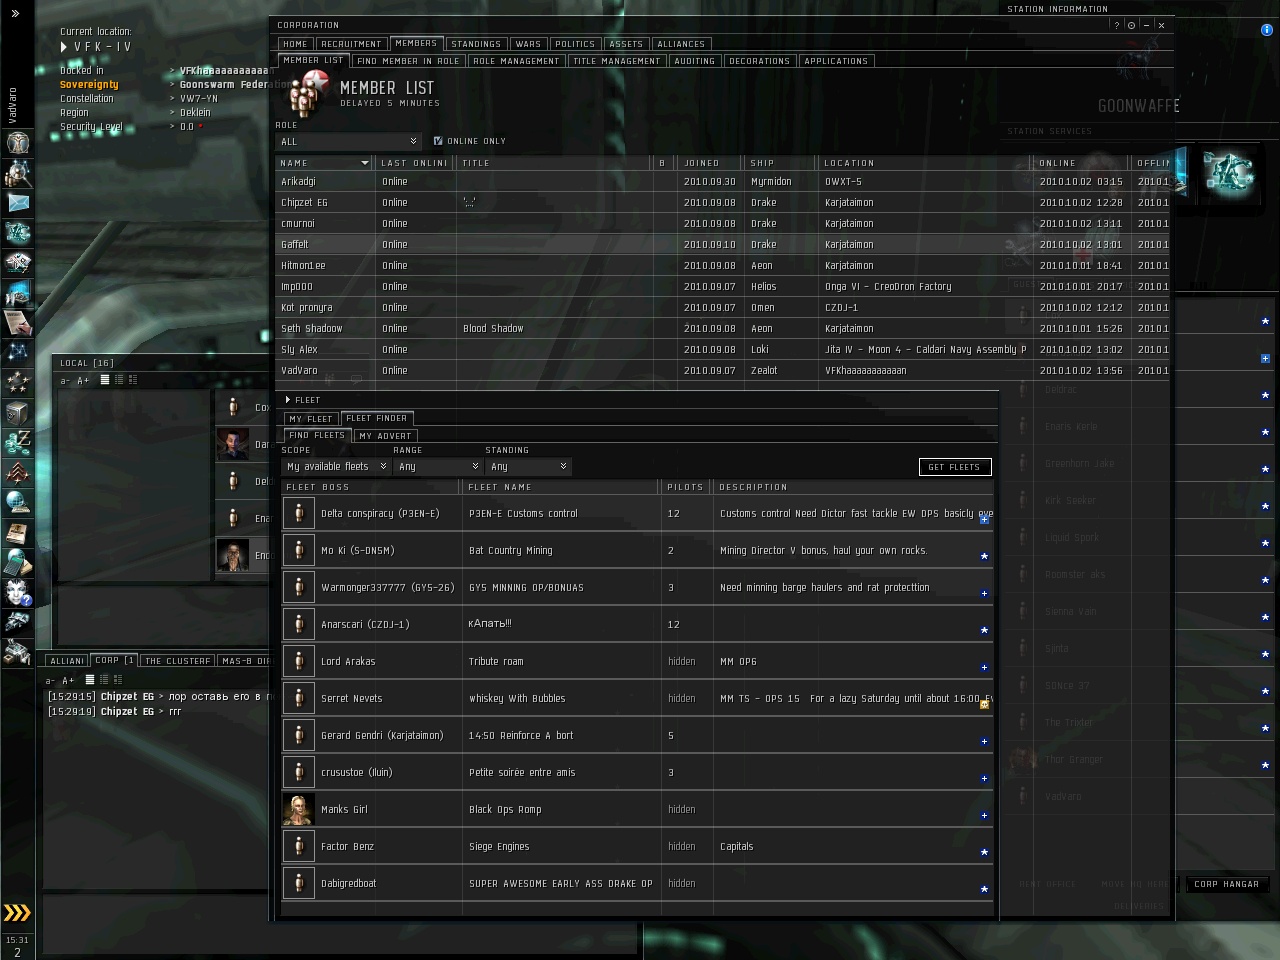Click the yellow arrows at Neocom bottom

tap(17, 912)
